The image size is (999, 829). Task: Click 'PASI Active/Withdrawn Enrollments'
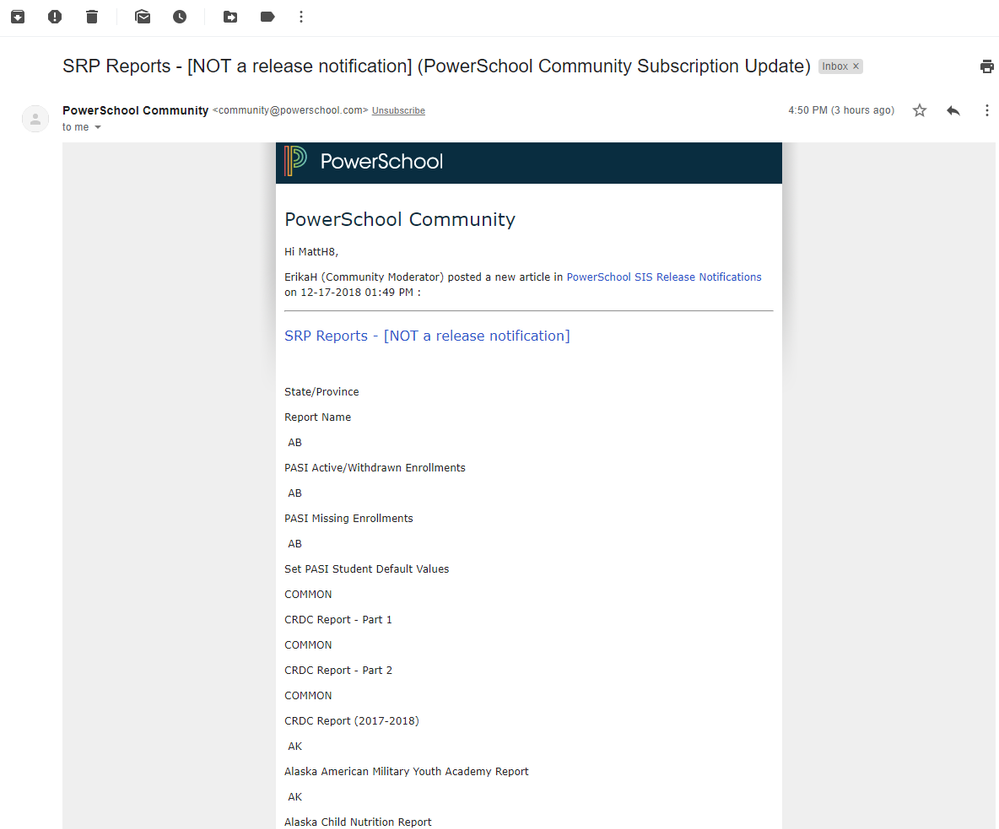click(x=375, y=468)
